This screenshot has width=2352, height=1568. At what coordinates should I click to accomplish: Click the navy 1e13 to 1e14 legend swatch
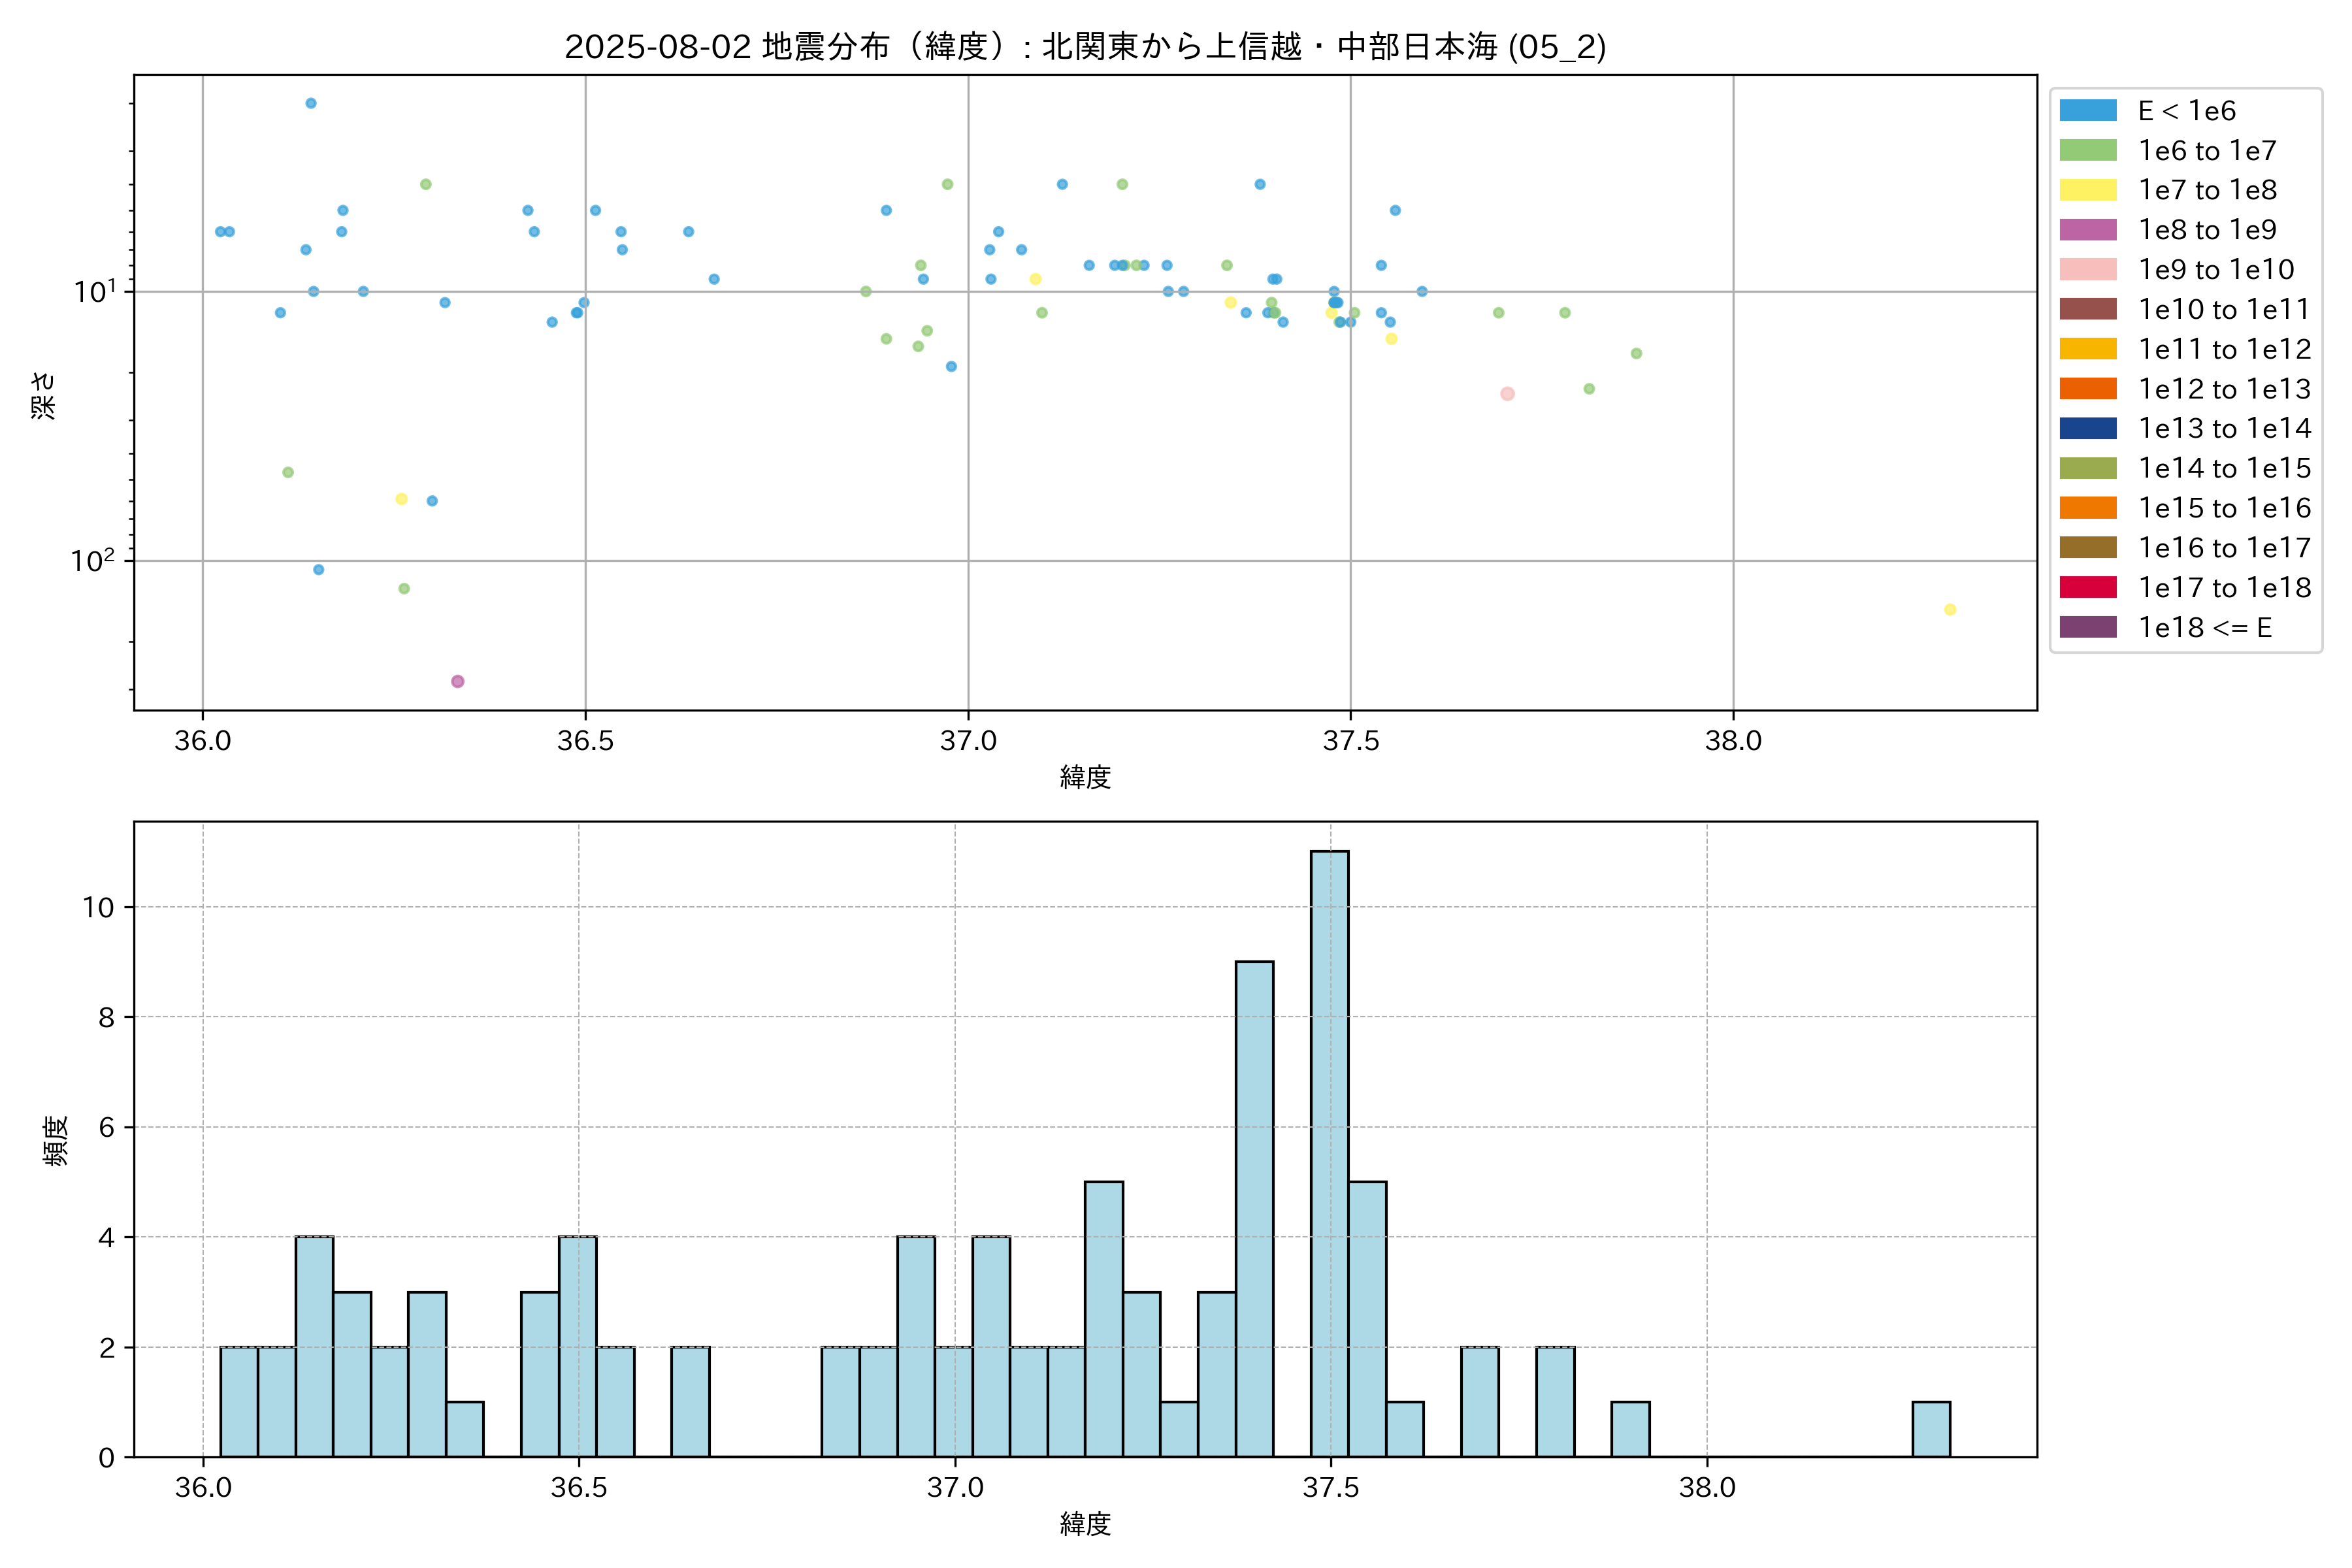[2087, 429]
